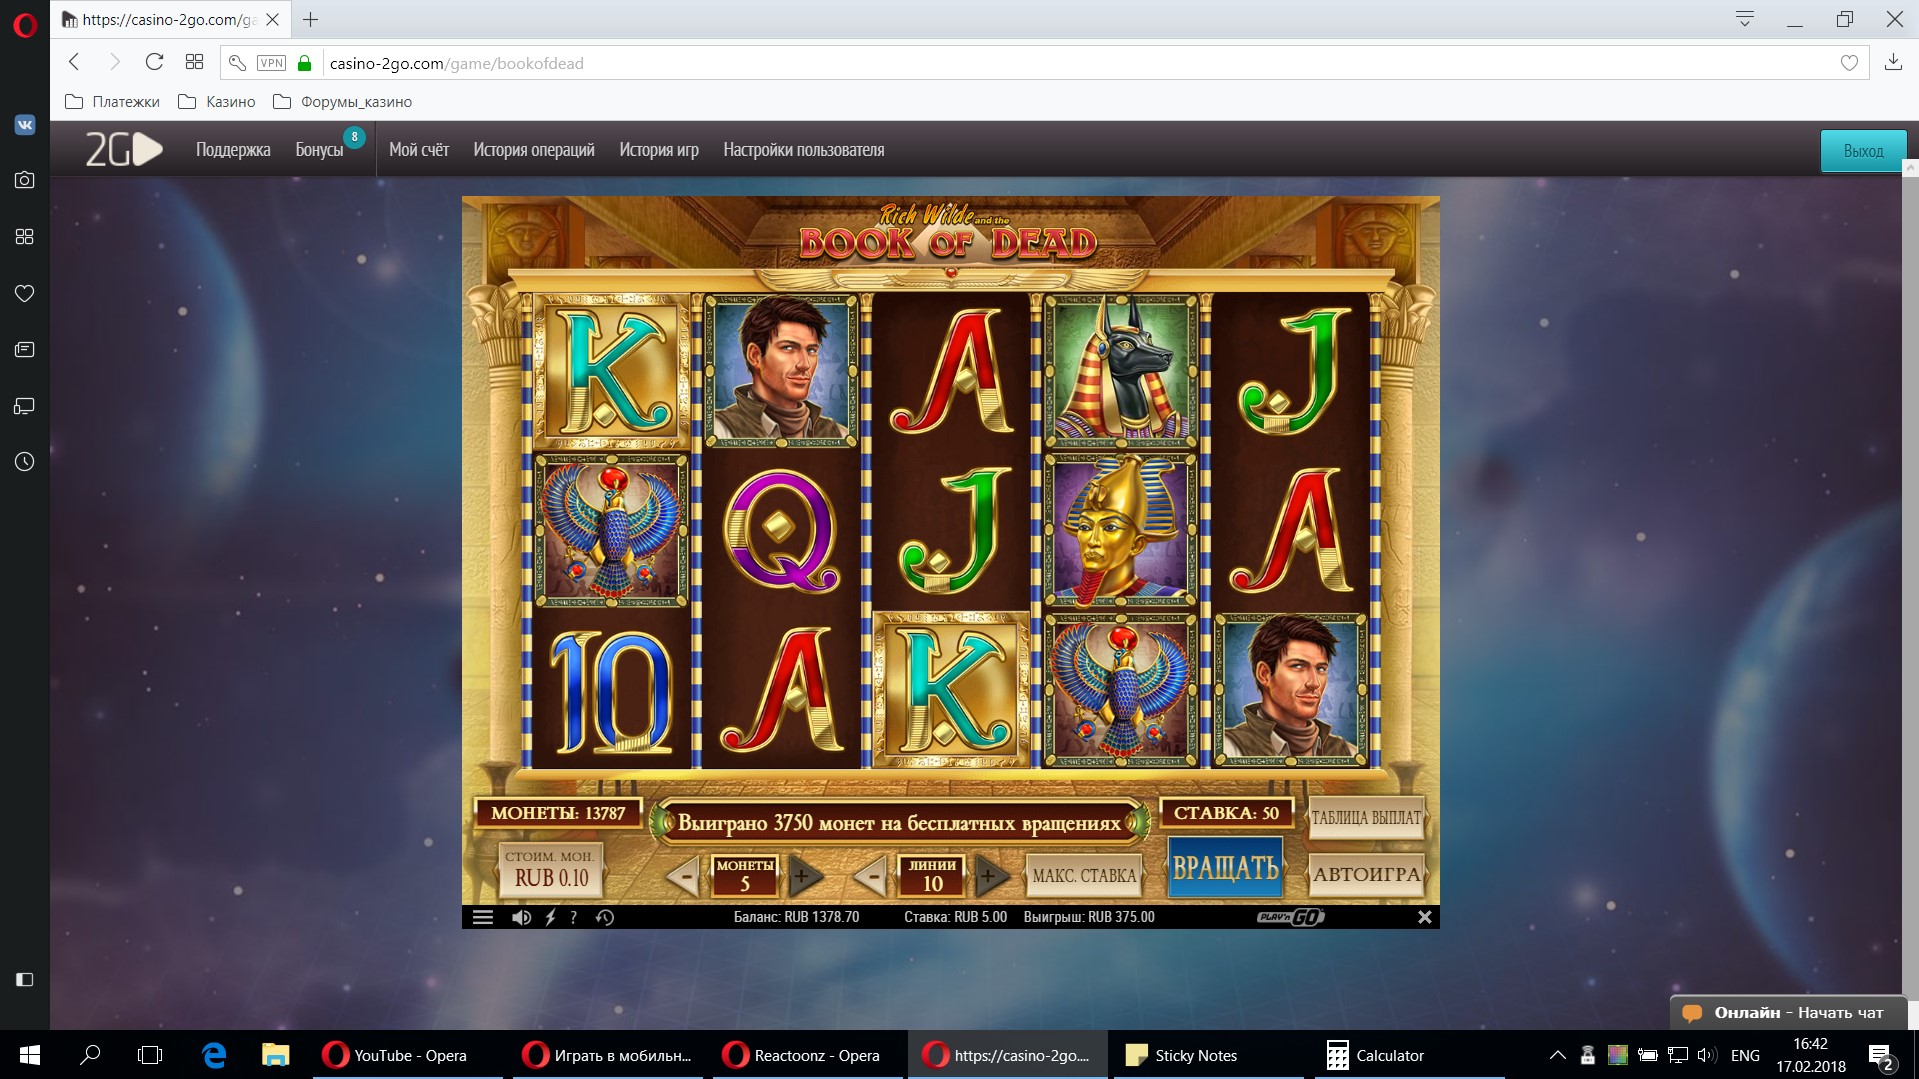Open the game menu hamburger icon

483,917
